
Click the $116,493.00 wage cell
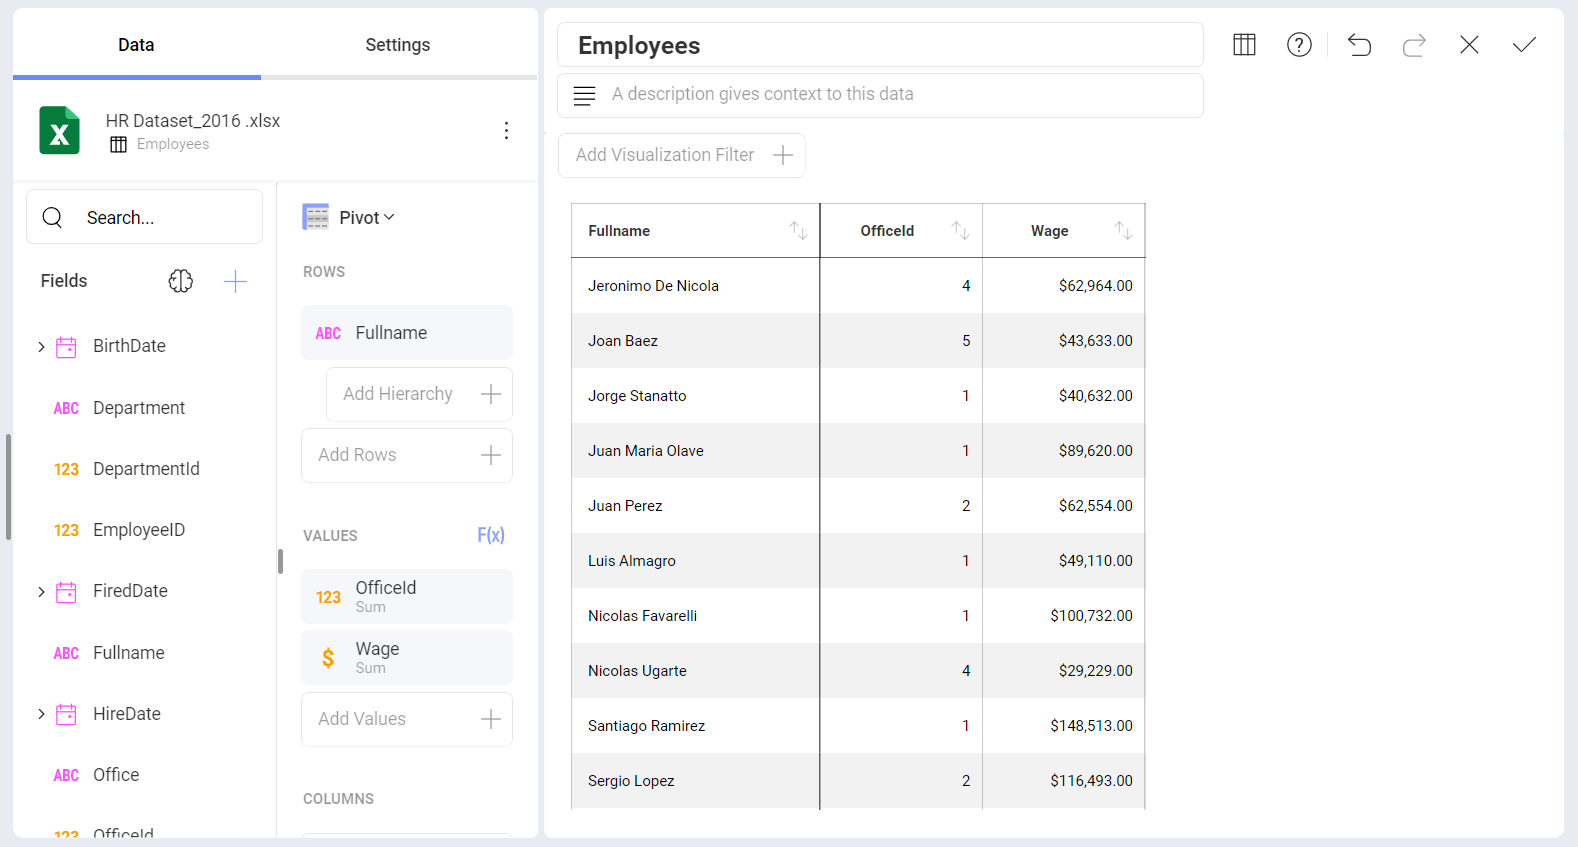click(1064, 781)
